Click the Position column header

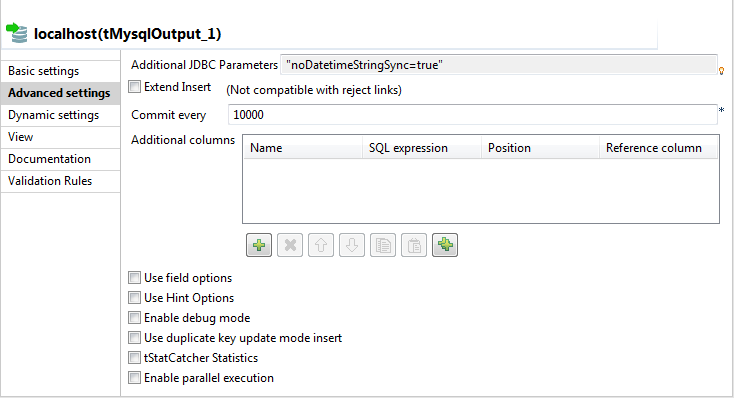tap(540, 148)
